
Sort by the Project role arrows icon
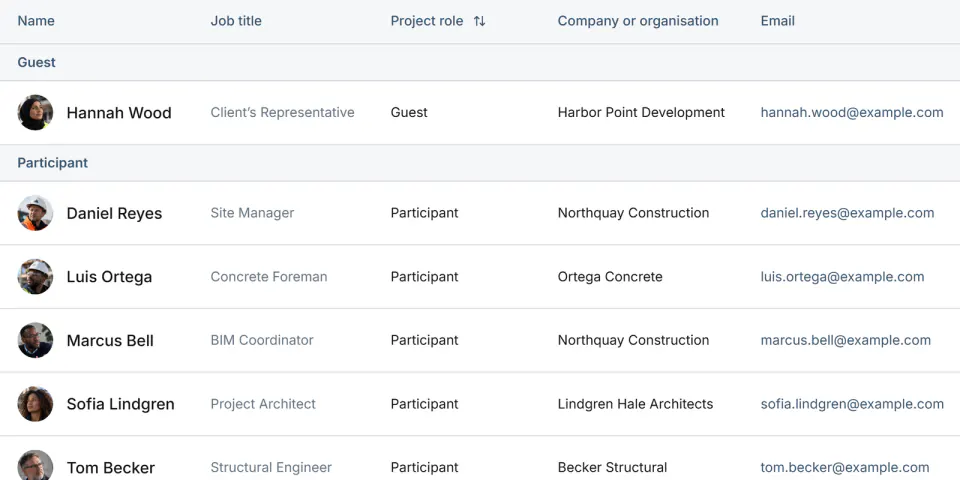[479, 21]
